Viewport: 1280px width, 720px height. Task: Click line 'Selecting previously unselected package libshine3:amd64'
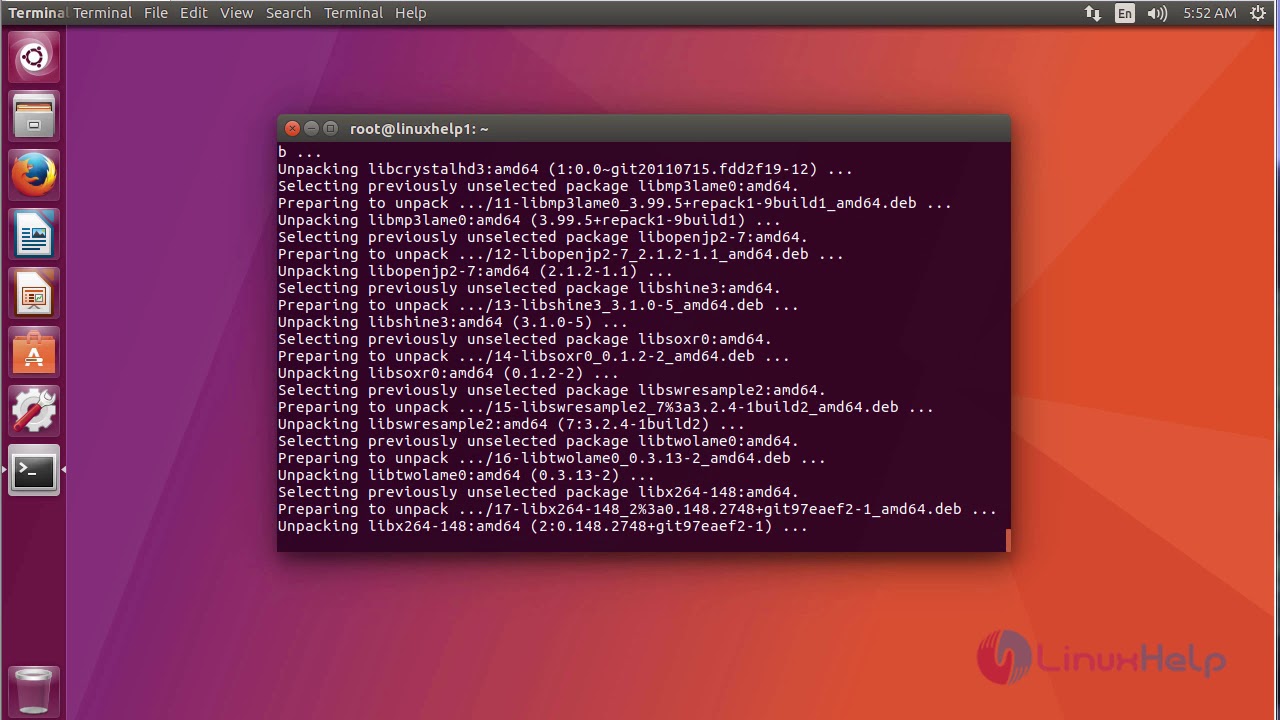[529, 288]
